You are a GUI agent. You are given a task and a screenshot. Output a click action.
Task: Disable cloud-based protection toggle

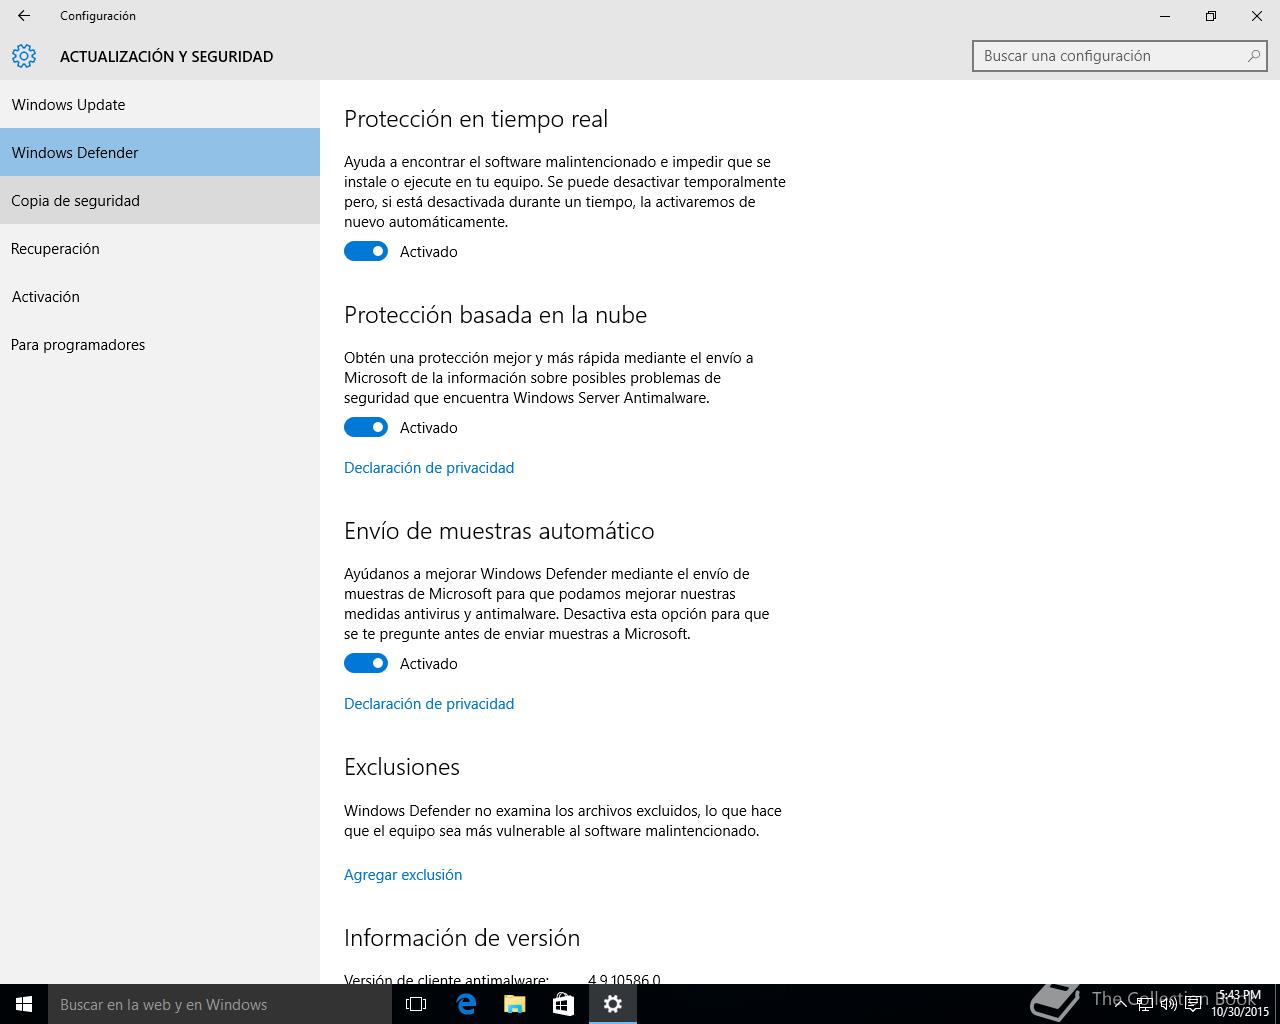(x=366, y=427)
